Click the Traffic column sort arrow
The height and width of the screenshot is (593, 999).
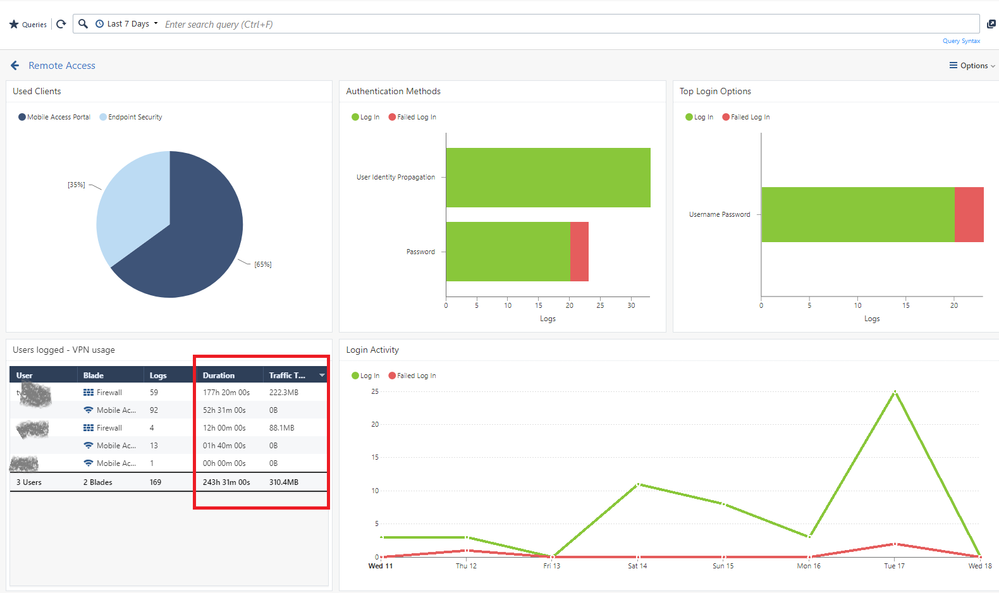click(x=321, y=376)
